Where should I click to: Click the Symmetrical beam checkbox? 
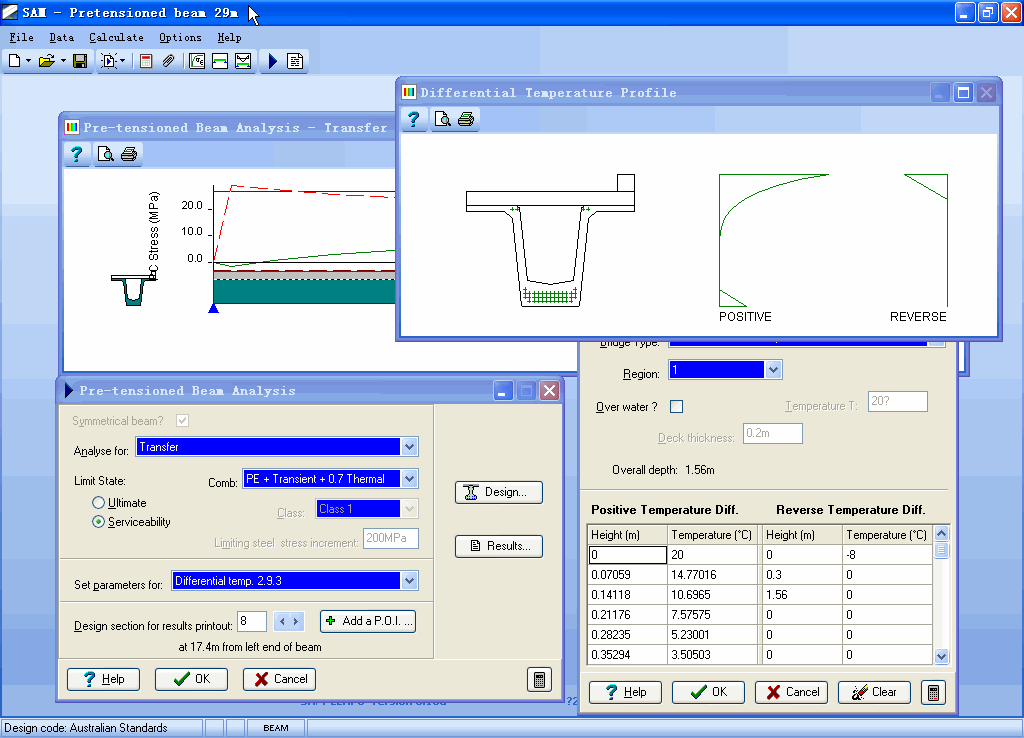coord(183,421)
